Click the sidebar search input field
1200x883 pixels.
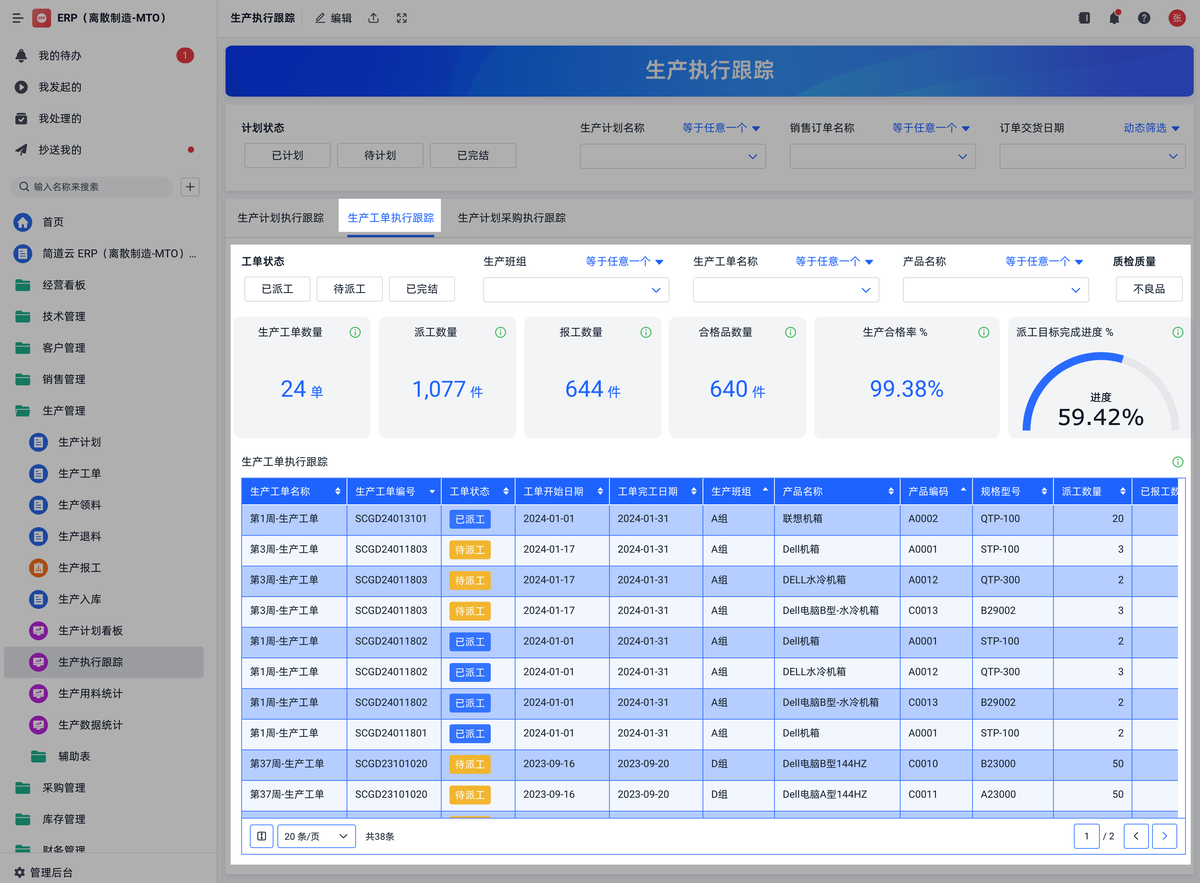tap(95, 187)
